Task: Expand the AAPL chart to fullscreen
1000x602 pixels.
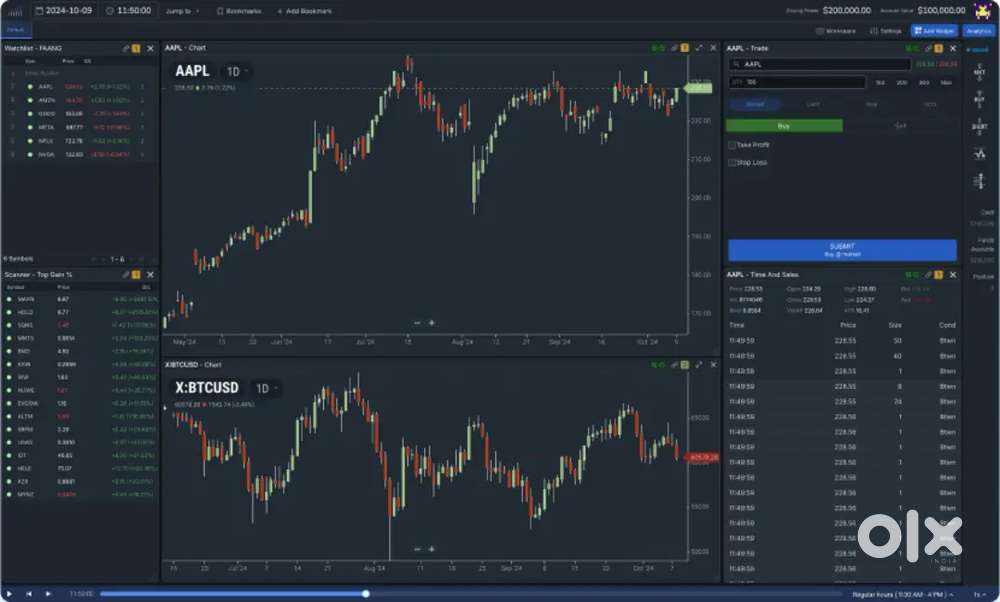Action: click(x=698, y=48)
